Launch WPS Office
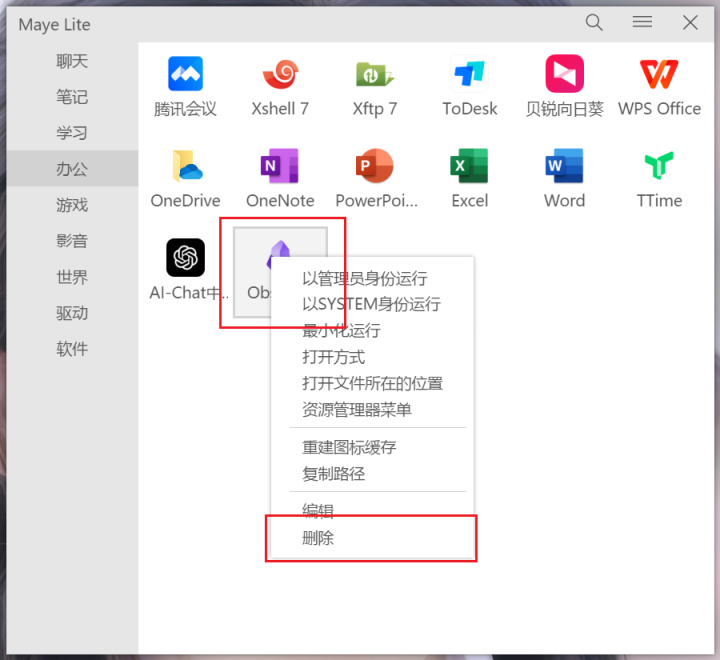This screenshot has width=720, height=660. pyautogui.click(x=659, y=73)
